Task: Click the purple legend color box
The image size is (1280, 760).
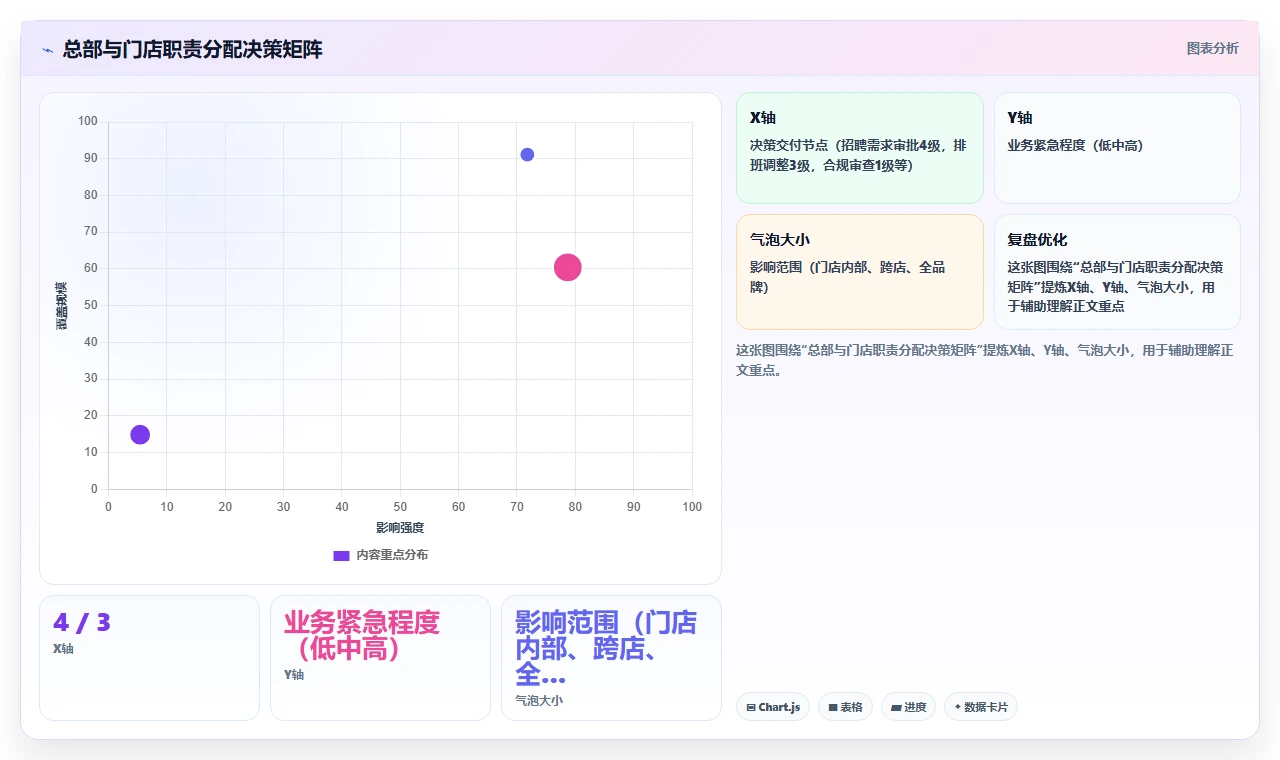Action: [x=341, y=555]
